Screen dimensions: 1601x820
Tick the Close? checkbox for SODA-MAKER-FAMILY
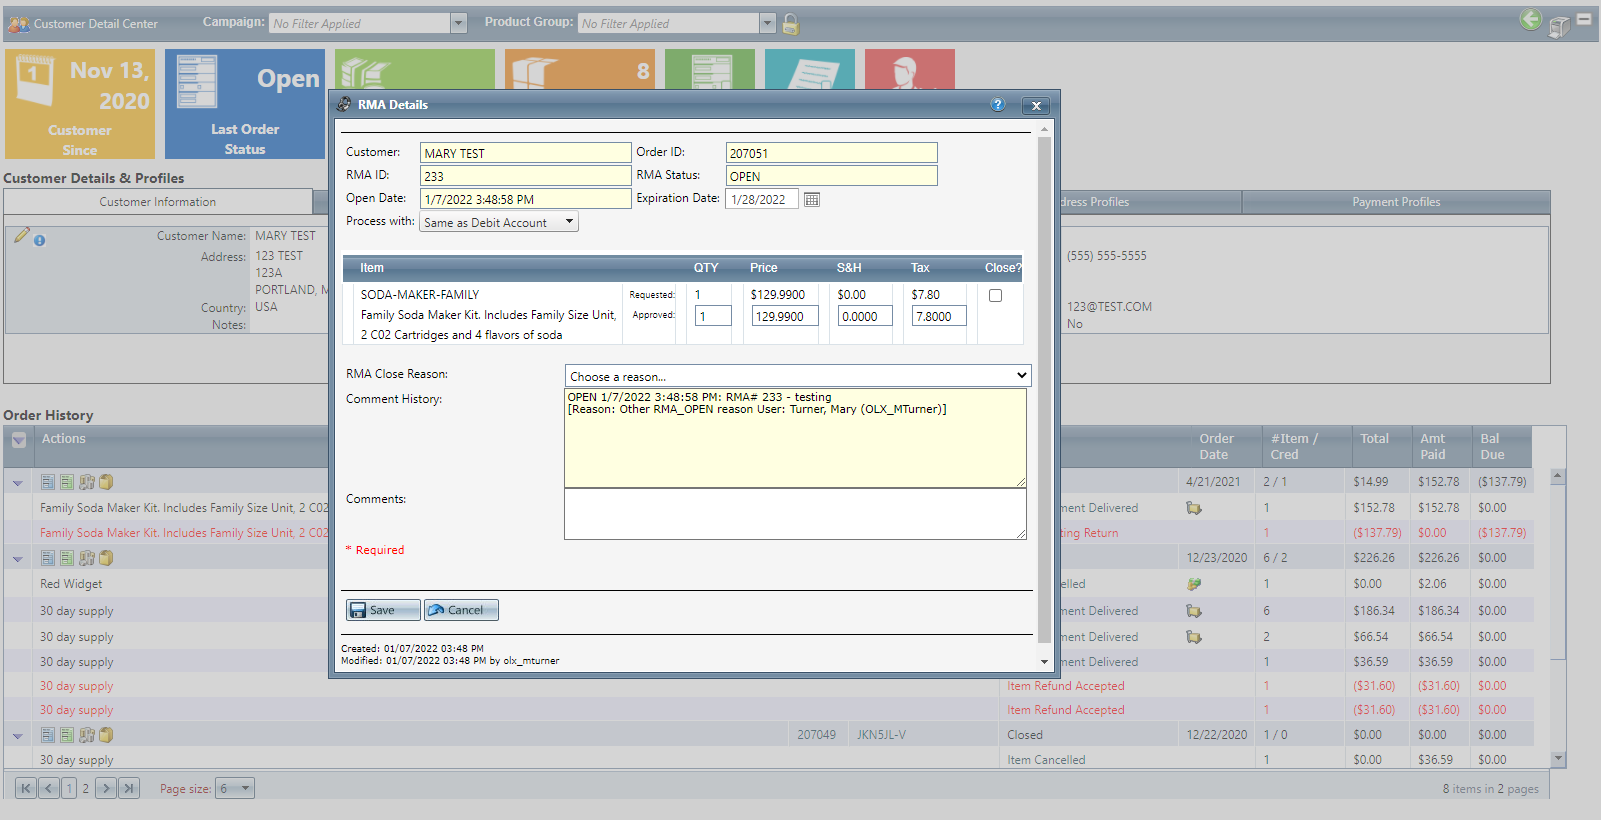pos(995,296)
